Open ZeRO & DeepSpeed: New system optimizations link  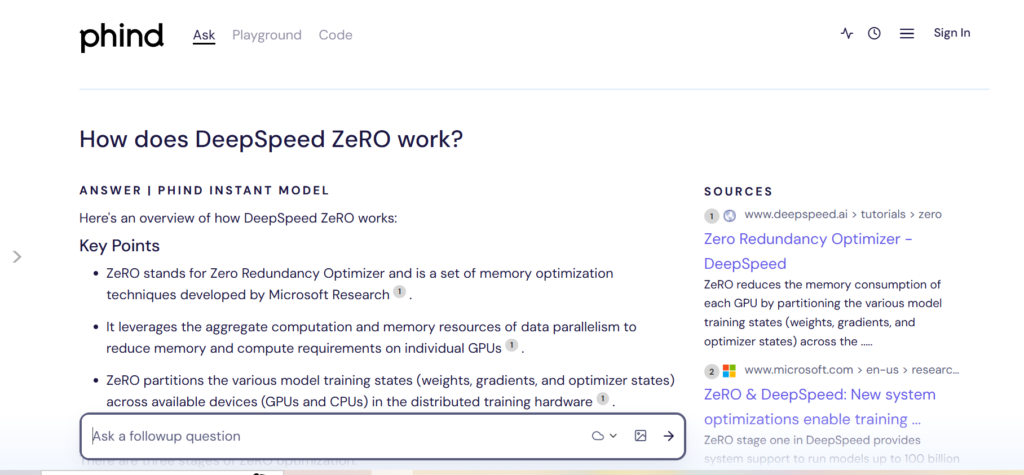[820, 406]
